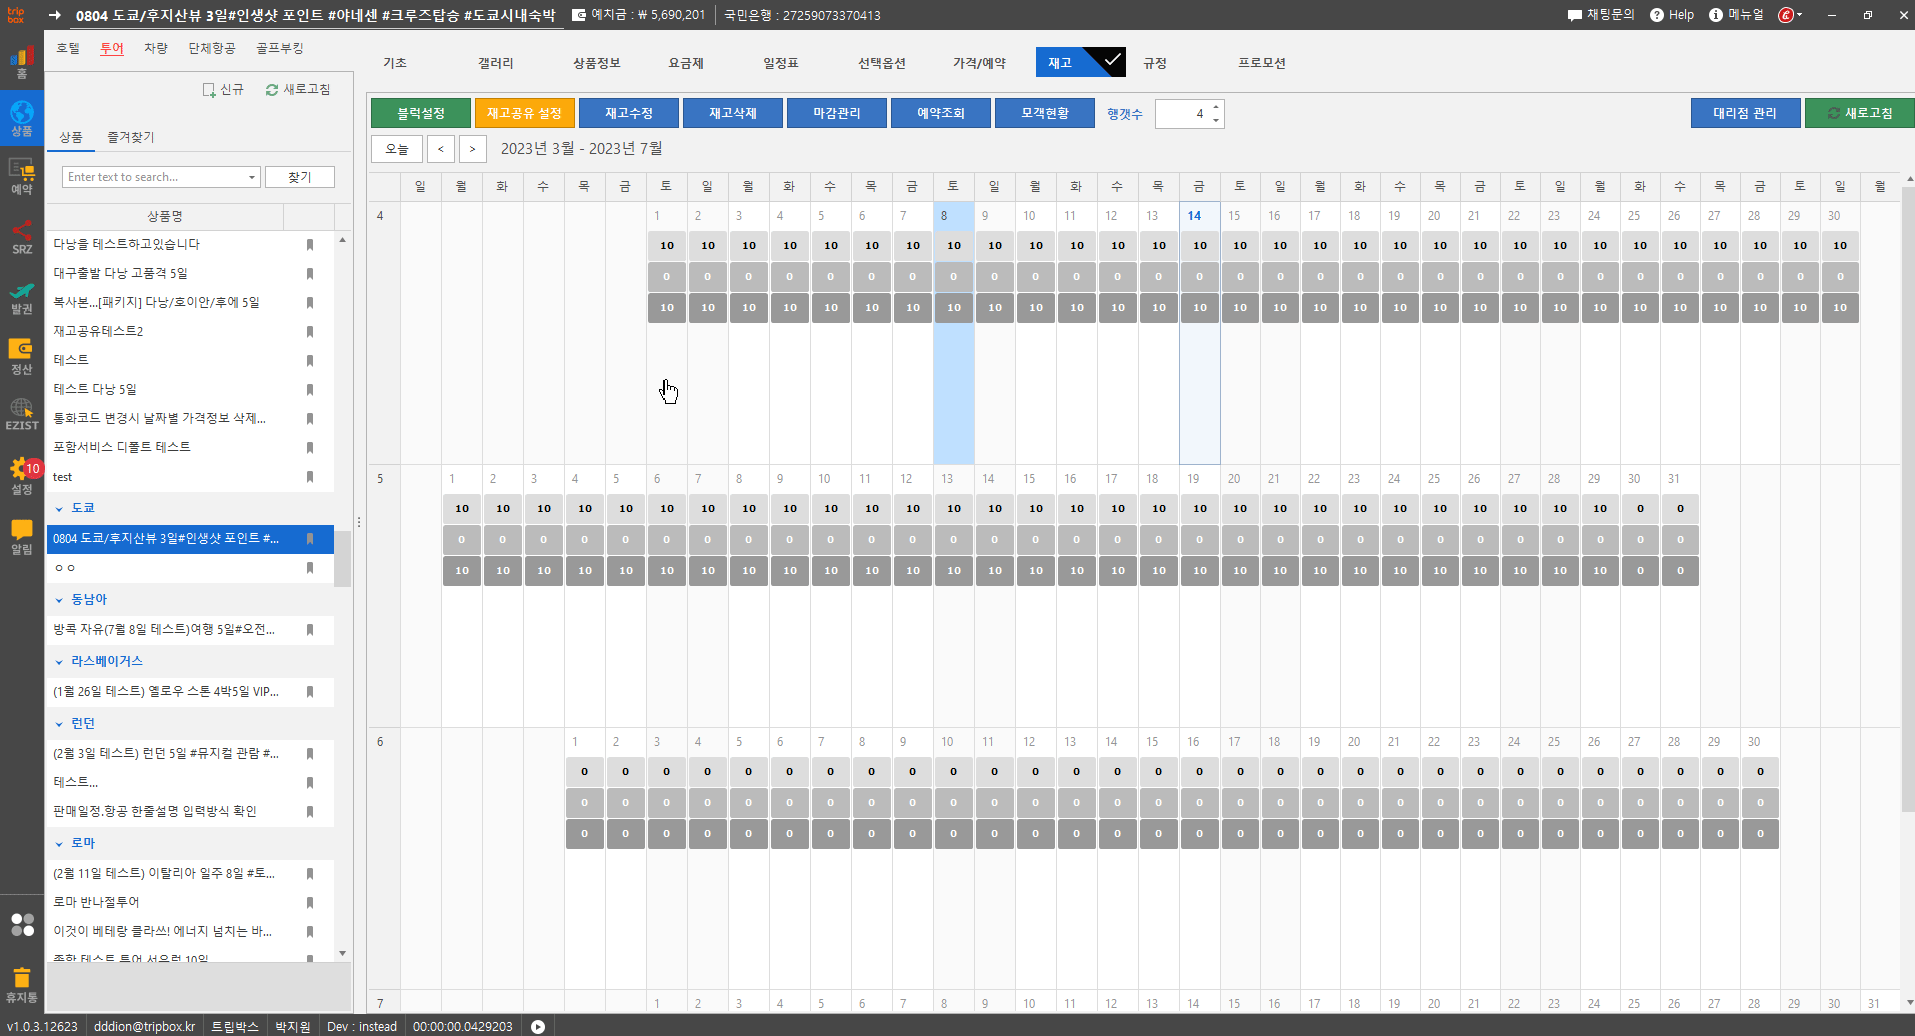Viewport: 1915px width, 1036px height.
Task: Click the 블럭설정 button
Action: coord(421,113)
